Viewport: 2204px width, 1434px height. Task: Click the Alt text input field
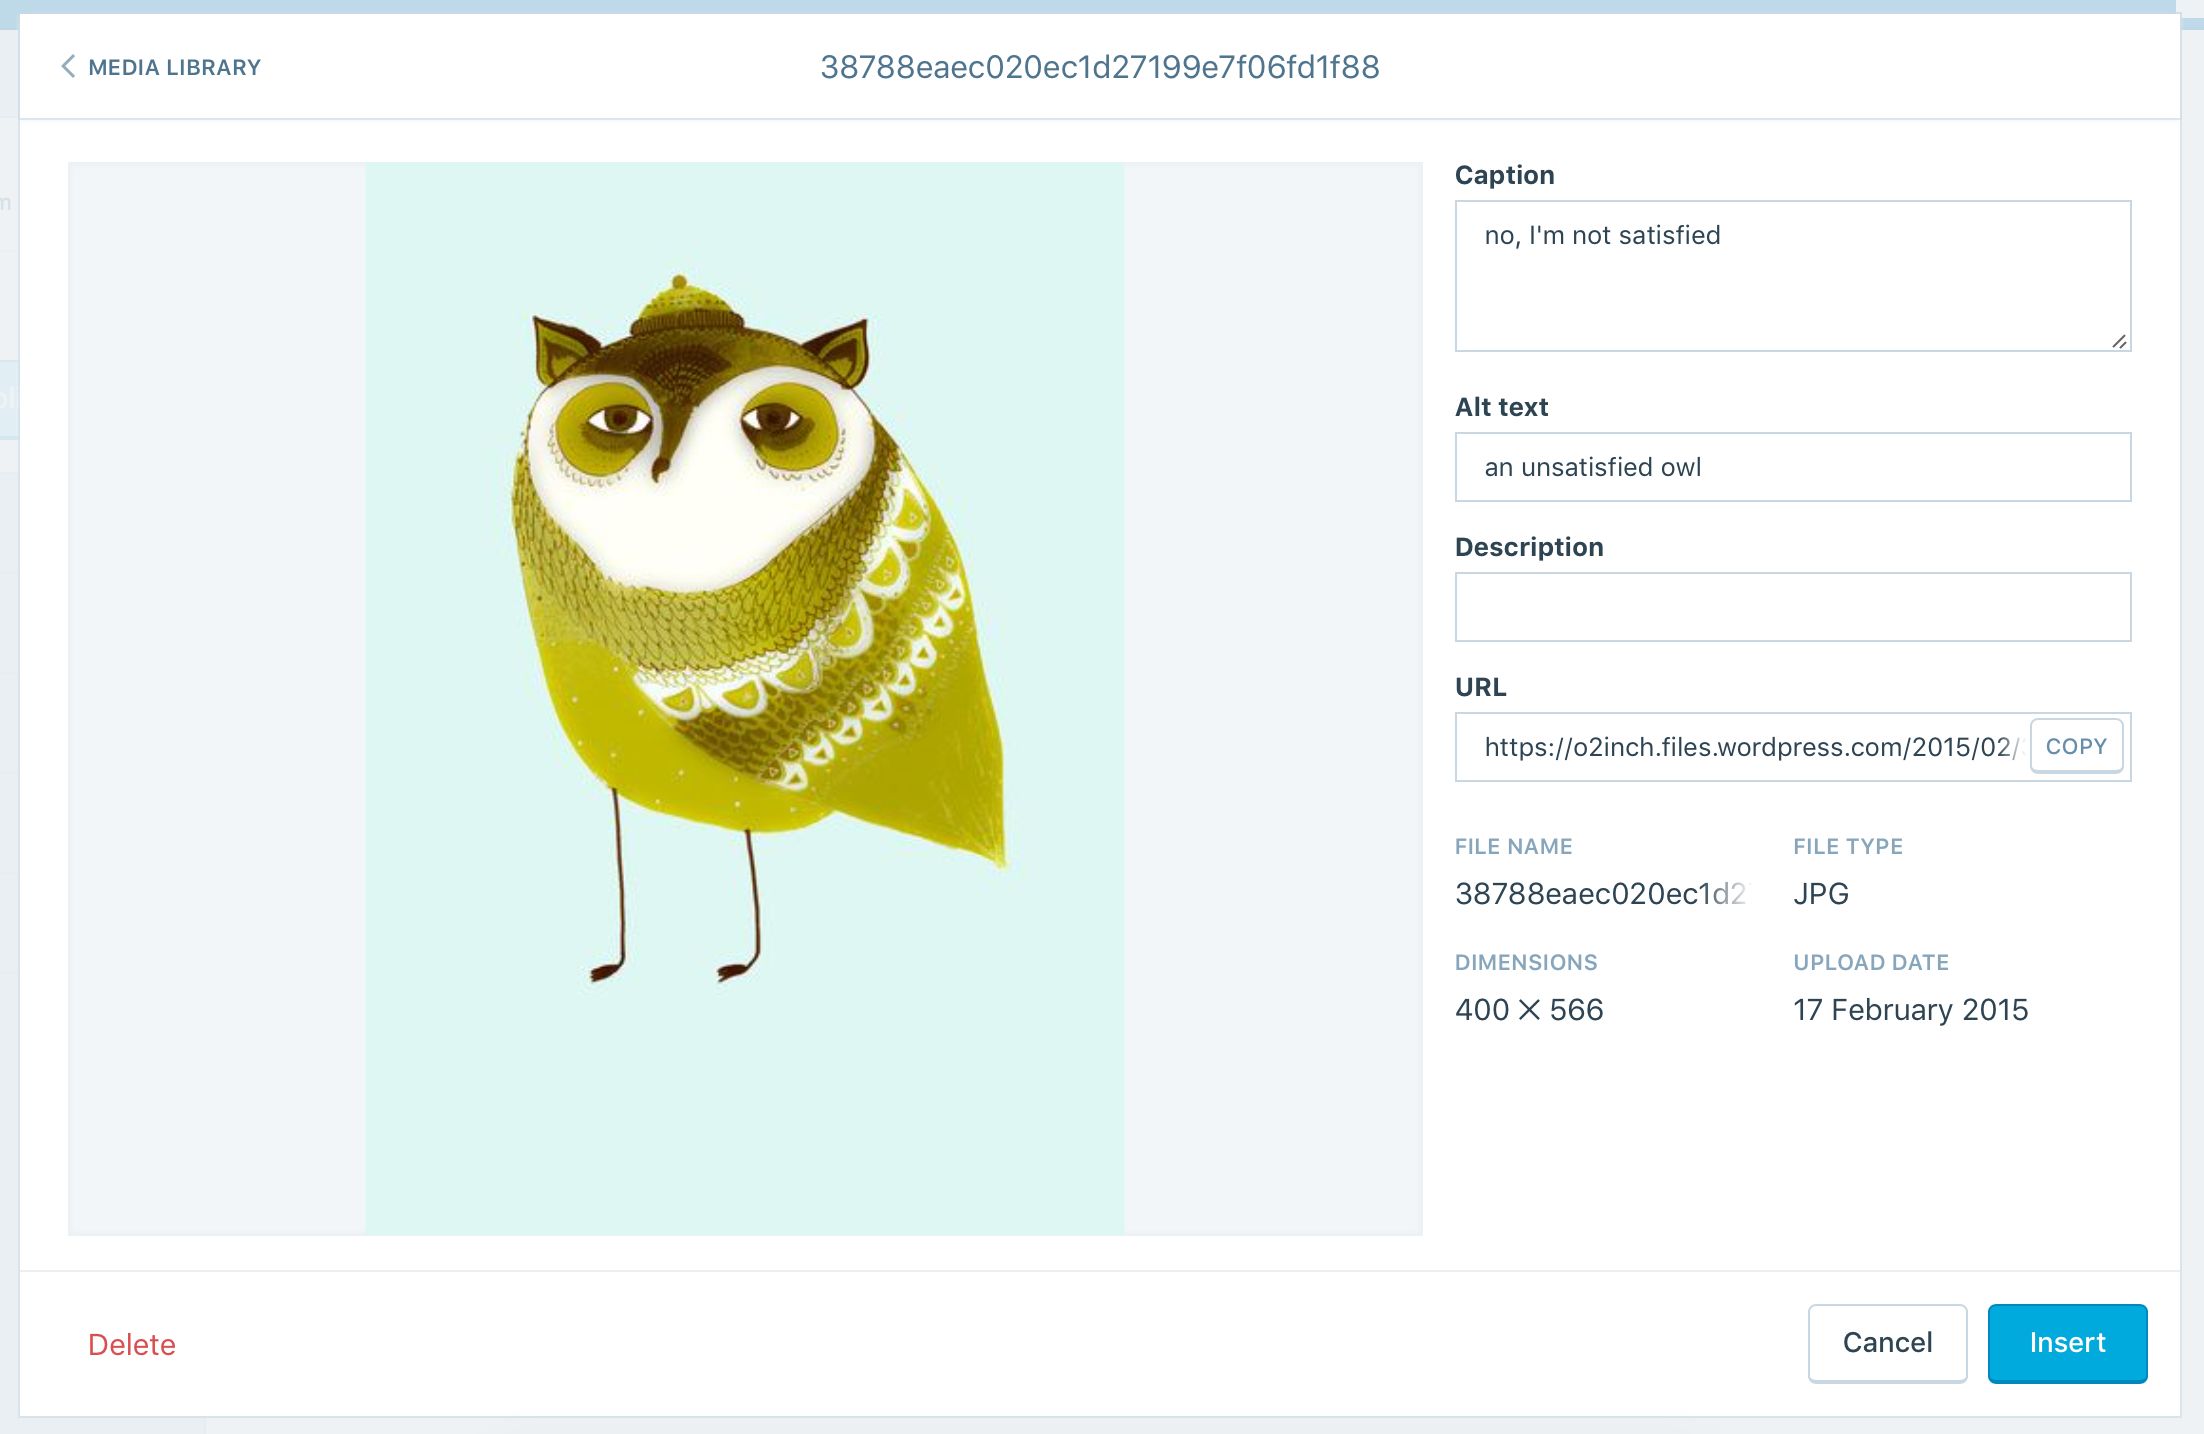[x=1793, y=467]
